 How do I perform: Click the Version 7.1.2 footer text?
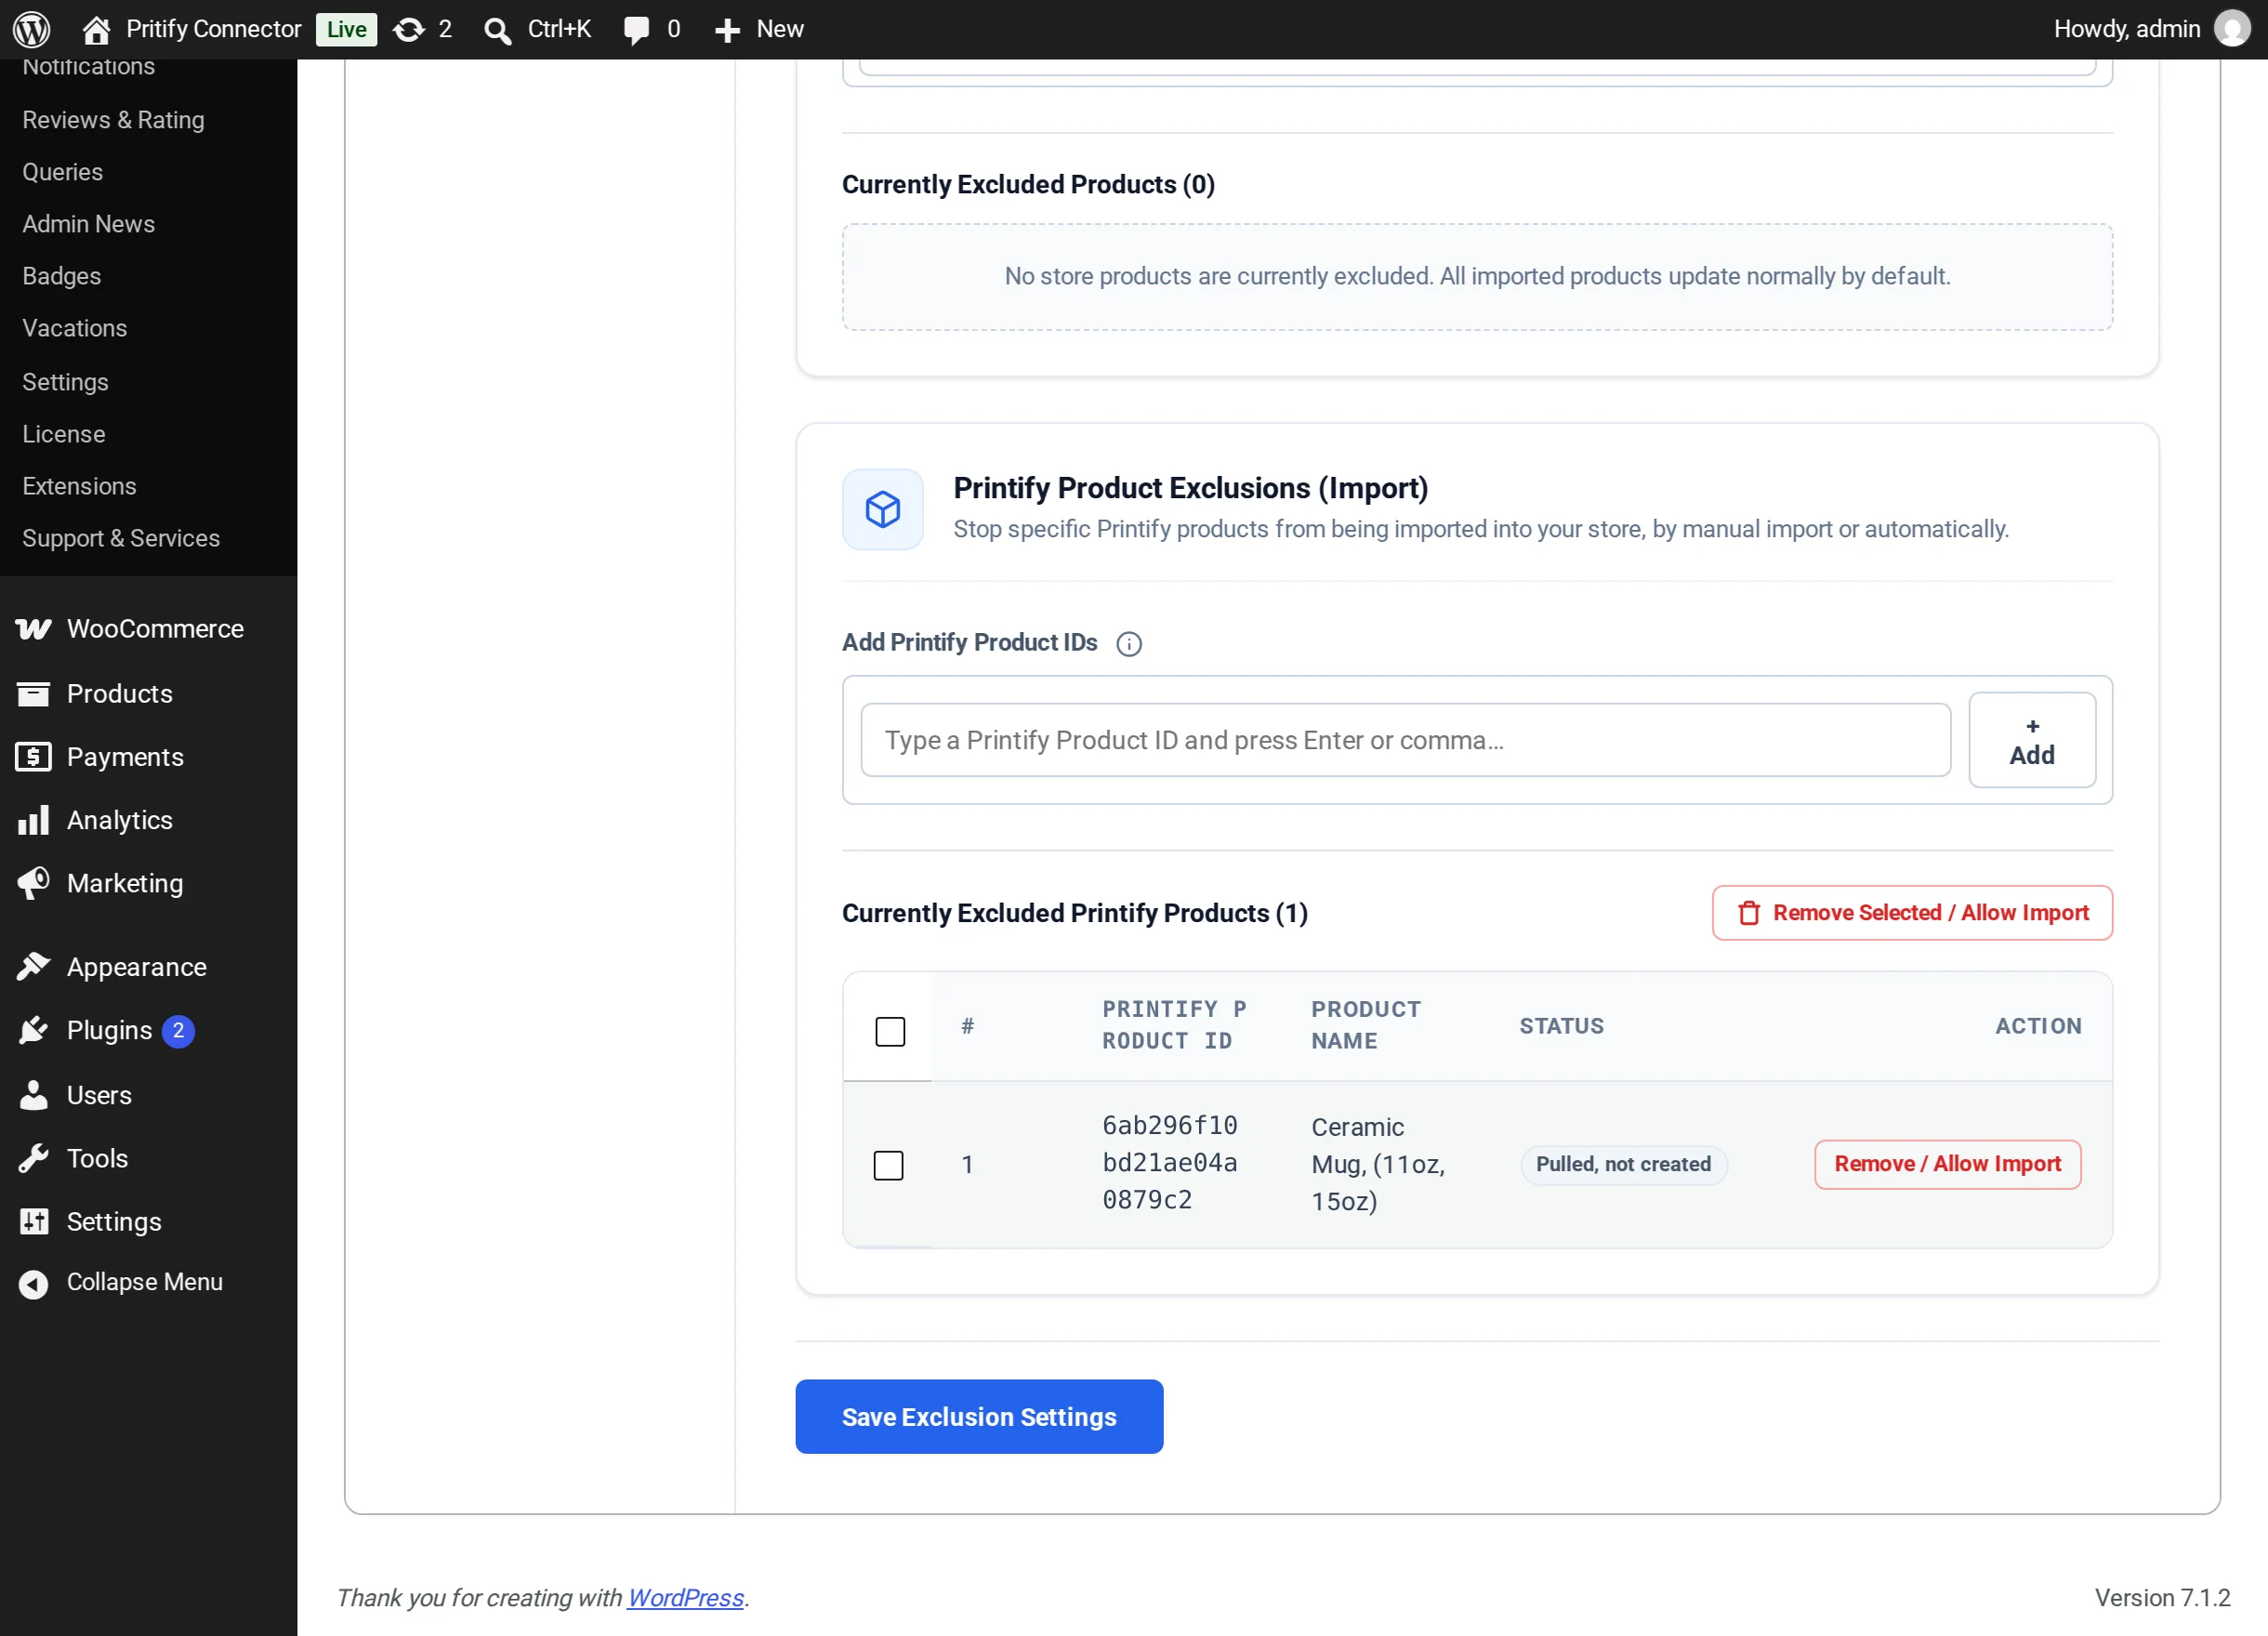tap(2161, 1598)
